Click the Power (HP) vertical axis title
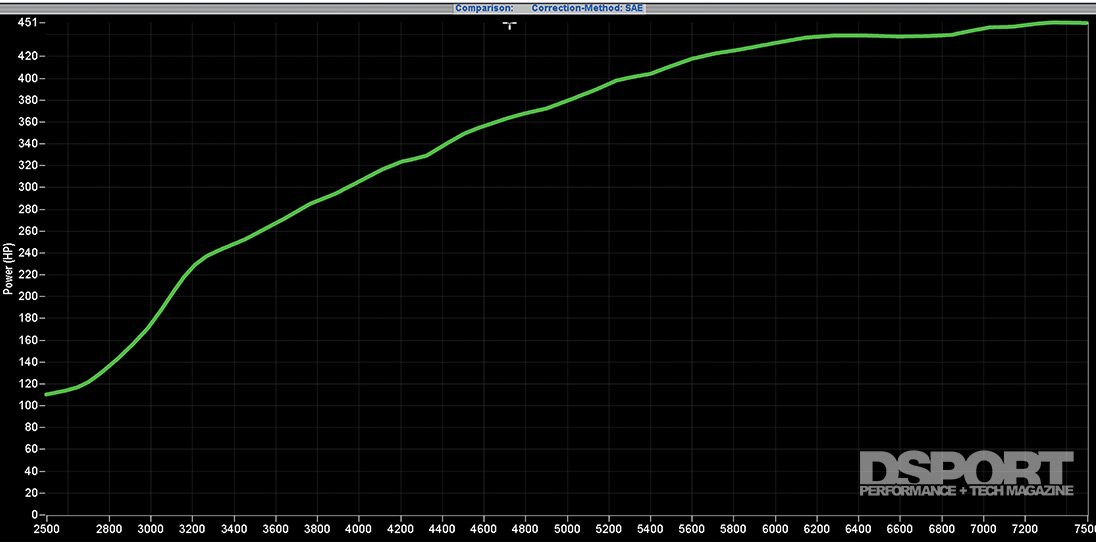Viewport: 1096px width, 542px height. (8, 268)
